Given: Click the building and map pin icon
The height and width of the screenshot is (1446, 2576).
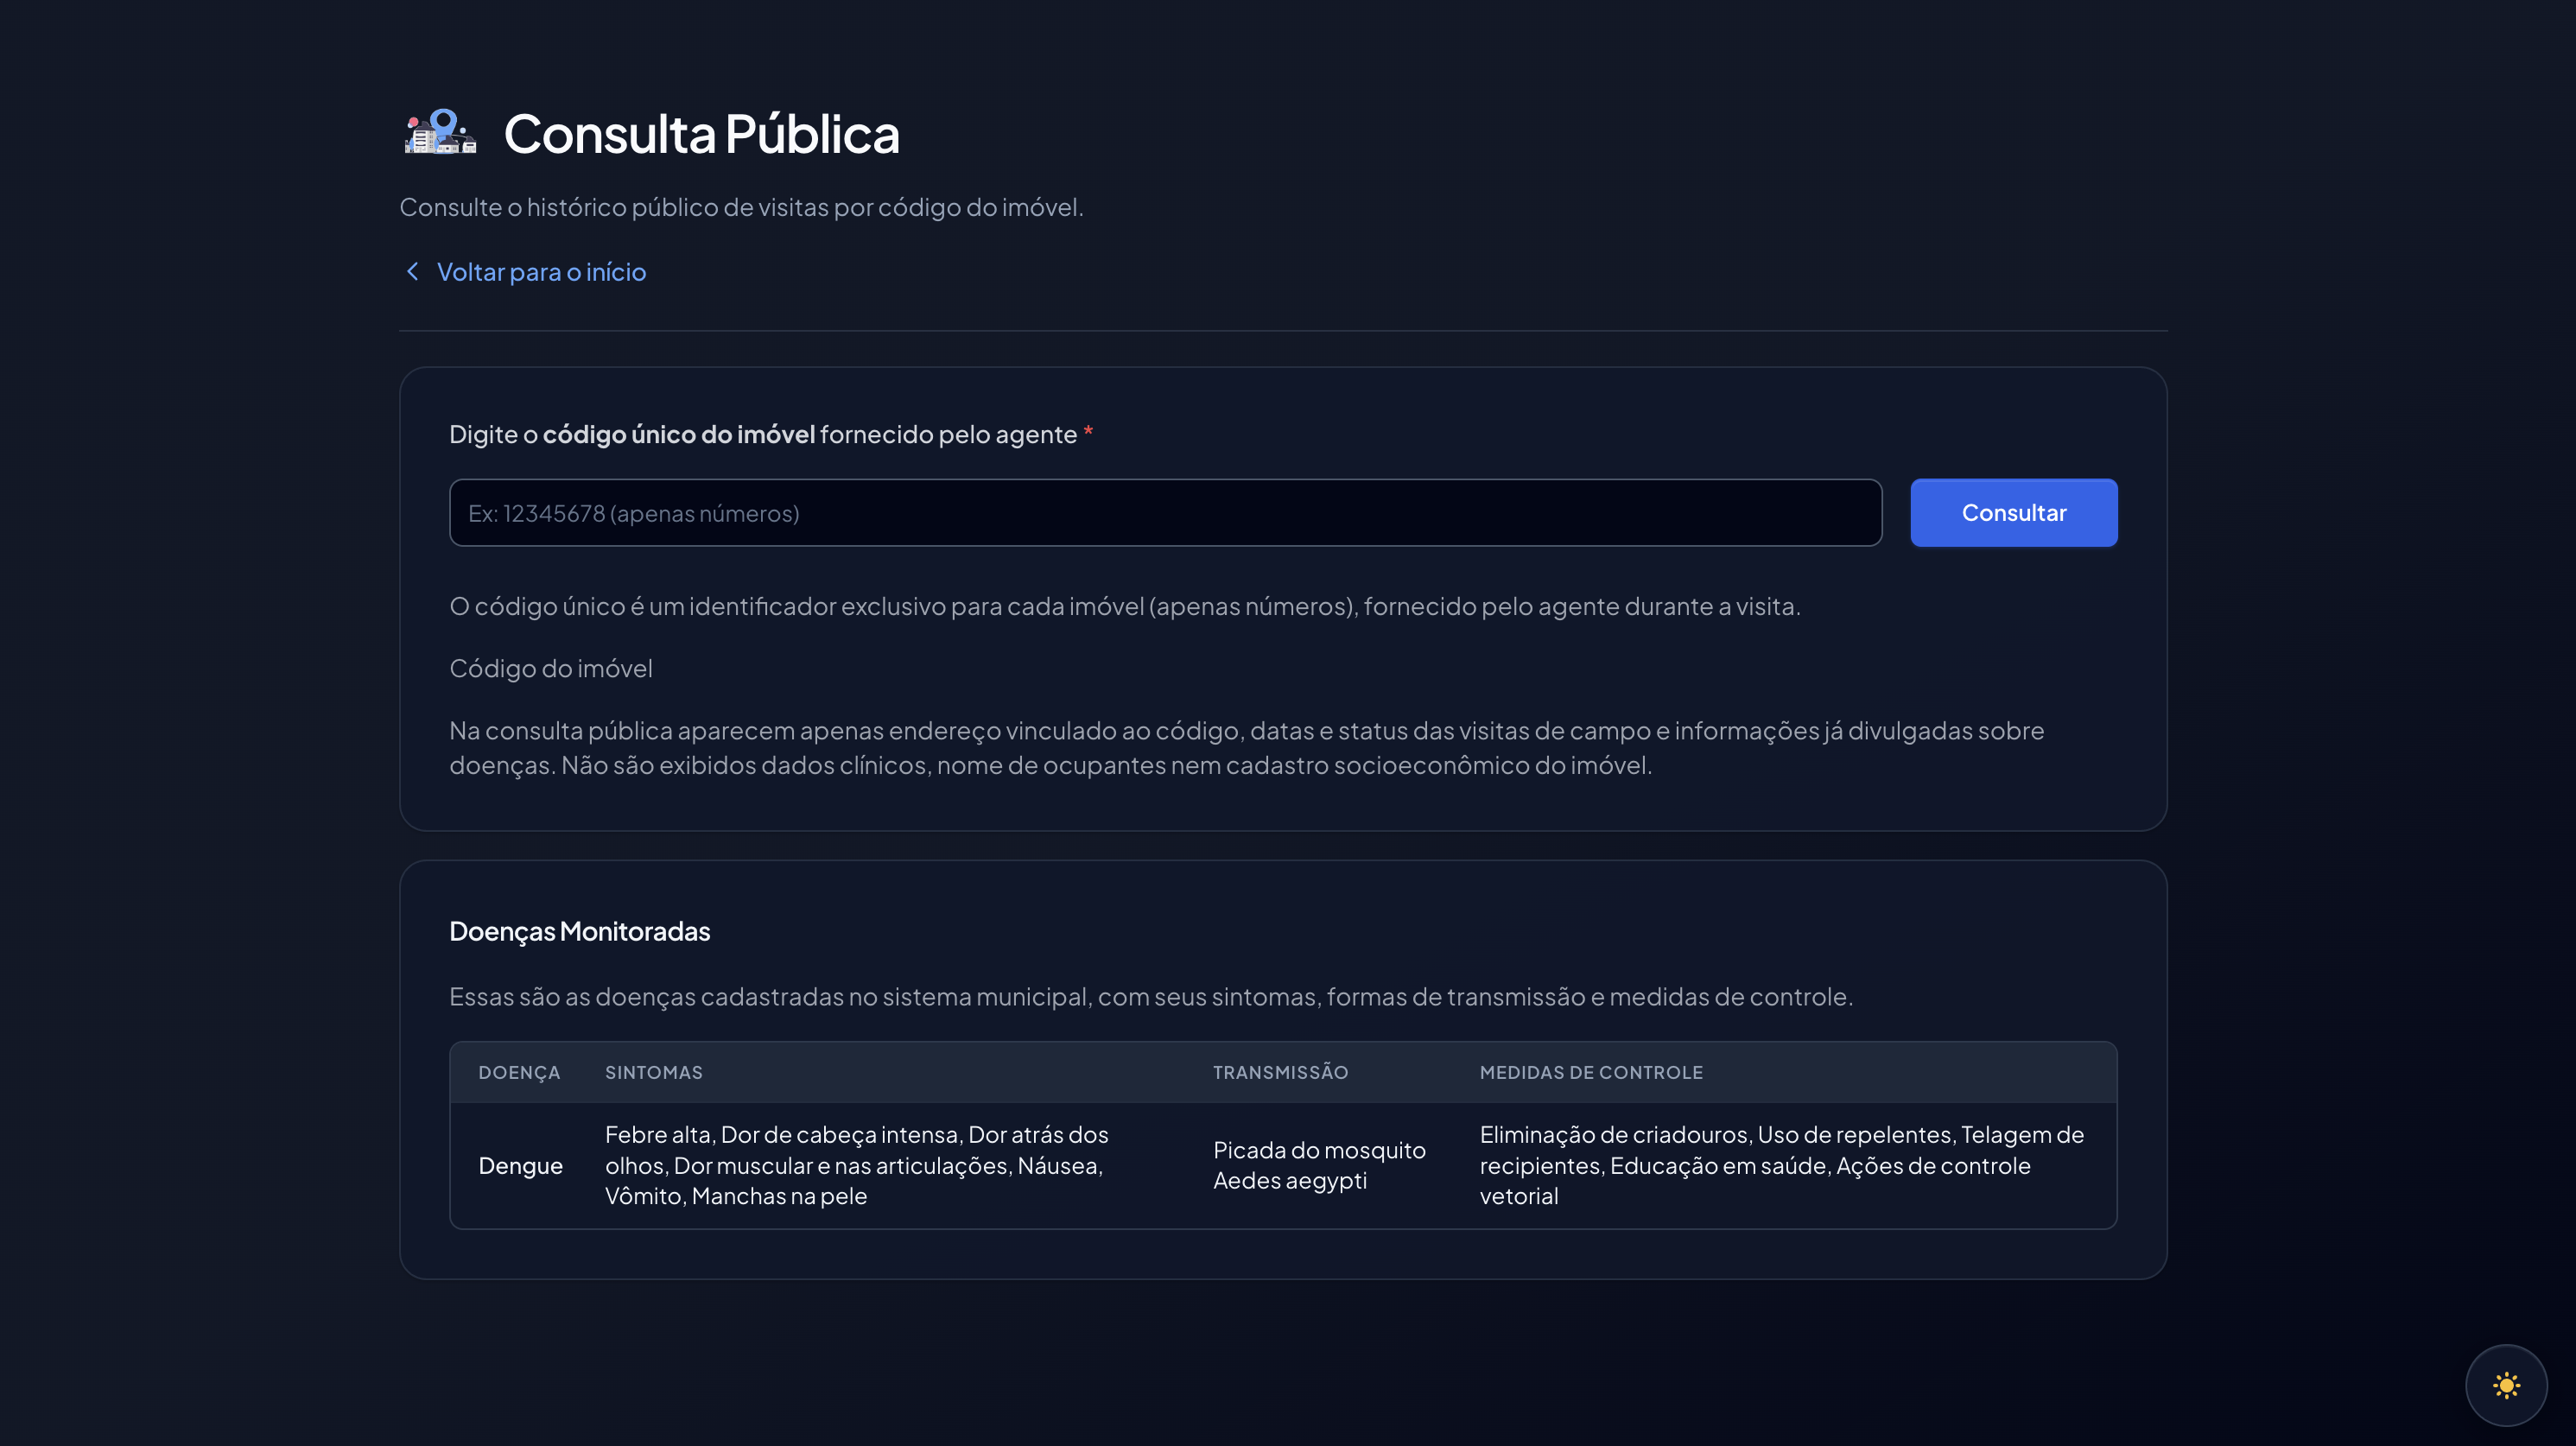Looking at the screenshot, I should tap(440, 131).
